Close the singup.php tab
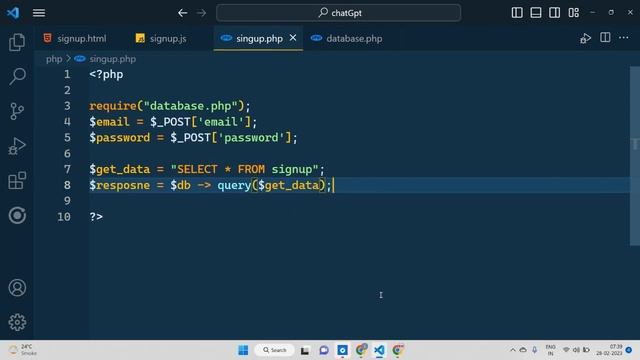The image size is (640, 360). click(x=293, y=38)
